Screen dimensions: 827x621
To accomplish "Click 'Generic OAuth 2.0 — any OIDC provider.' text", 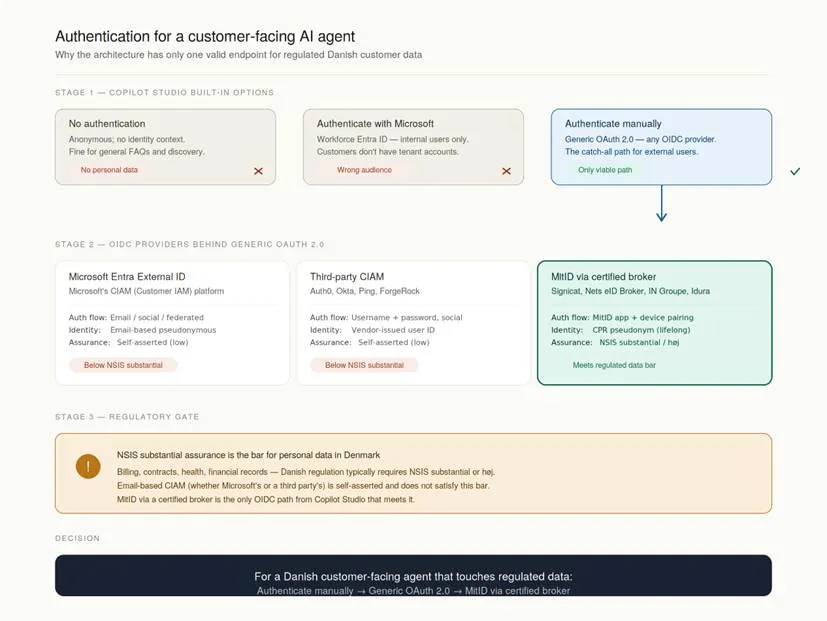I will point(640,139).
